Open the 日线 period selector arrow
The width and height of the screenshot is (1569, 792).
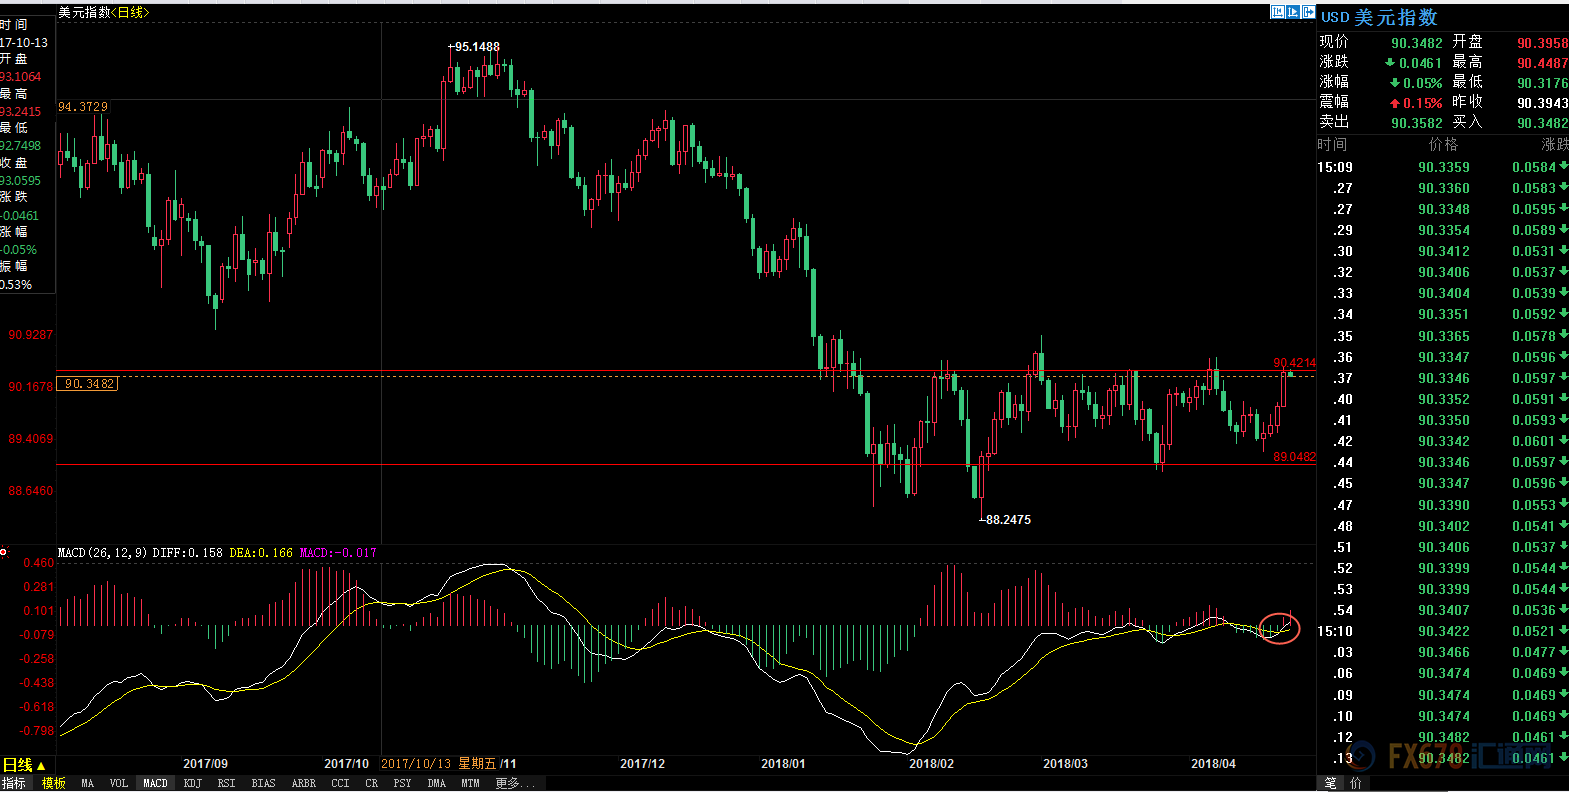point(41,766)
